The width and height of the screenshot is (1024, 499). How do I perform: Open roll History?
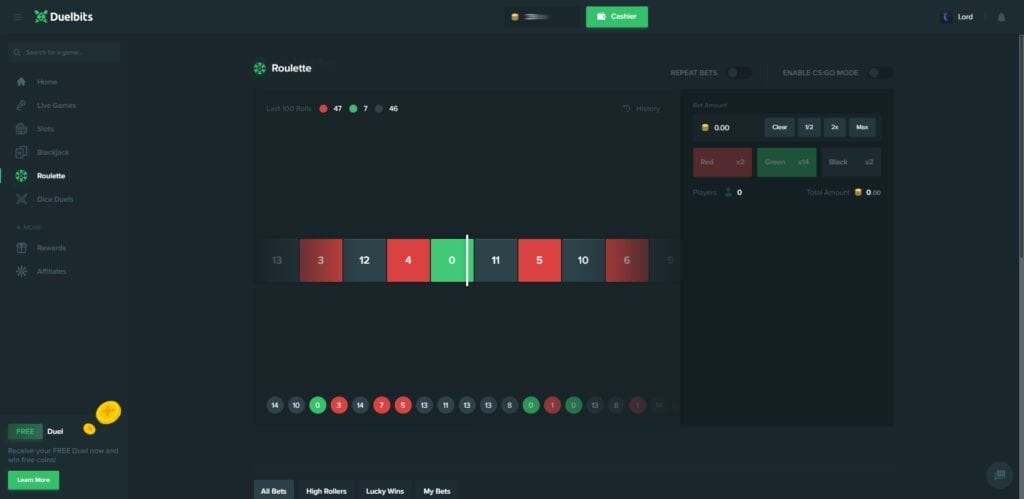point(641,108)
